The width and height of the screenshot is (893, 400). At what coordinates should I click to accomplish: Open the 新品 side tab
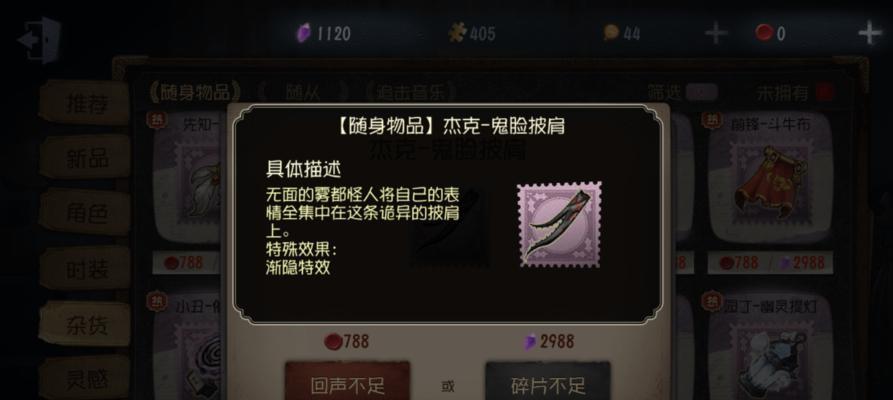(85, 158)
